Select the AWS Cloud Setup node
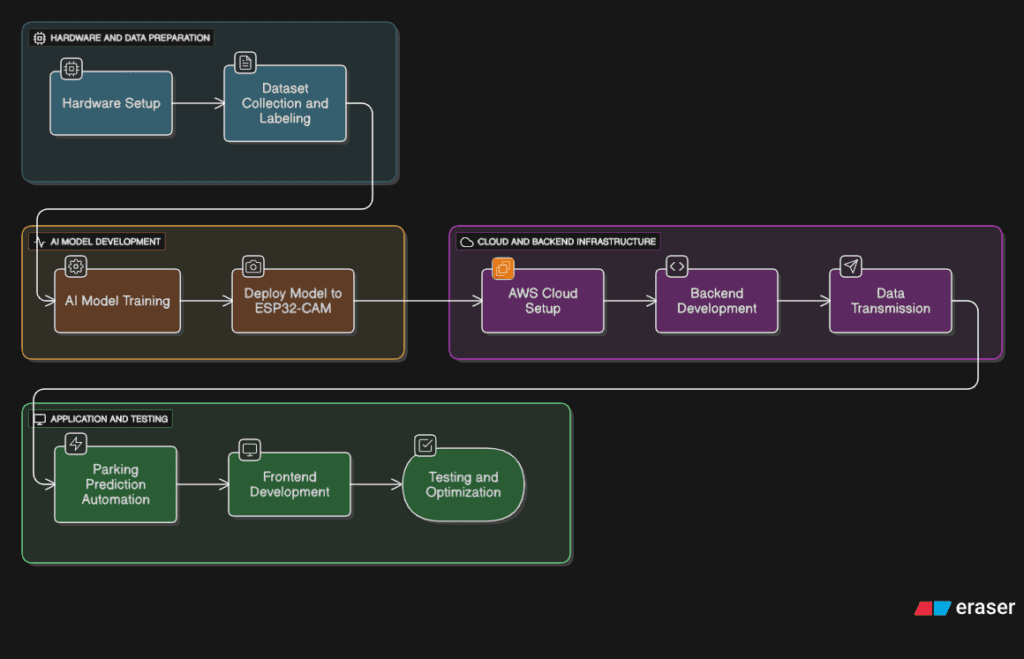The image size is (1024, 659). click(543, 301)
